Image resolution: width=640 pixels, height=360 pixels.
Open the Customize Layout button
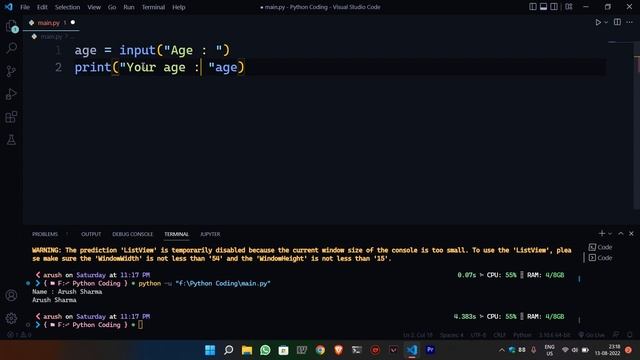[569, 7]
